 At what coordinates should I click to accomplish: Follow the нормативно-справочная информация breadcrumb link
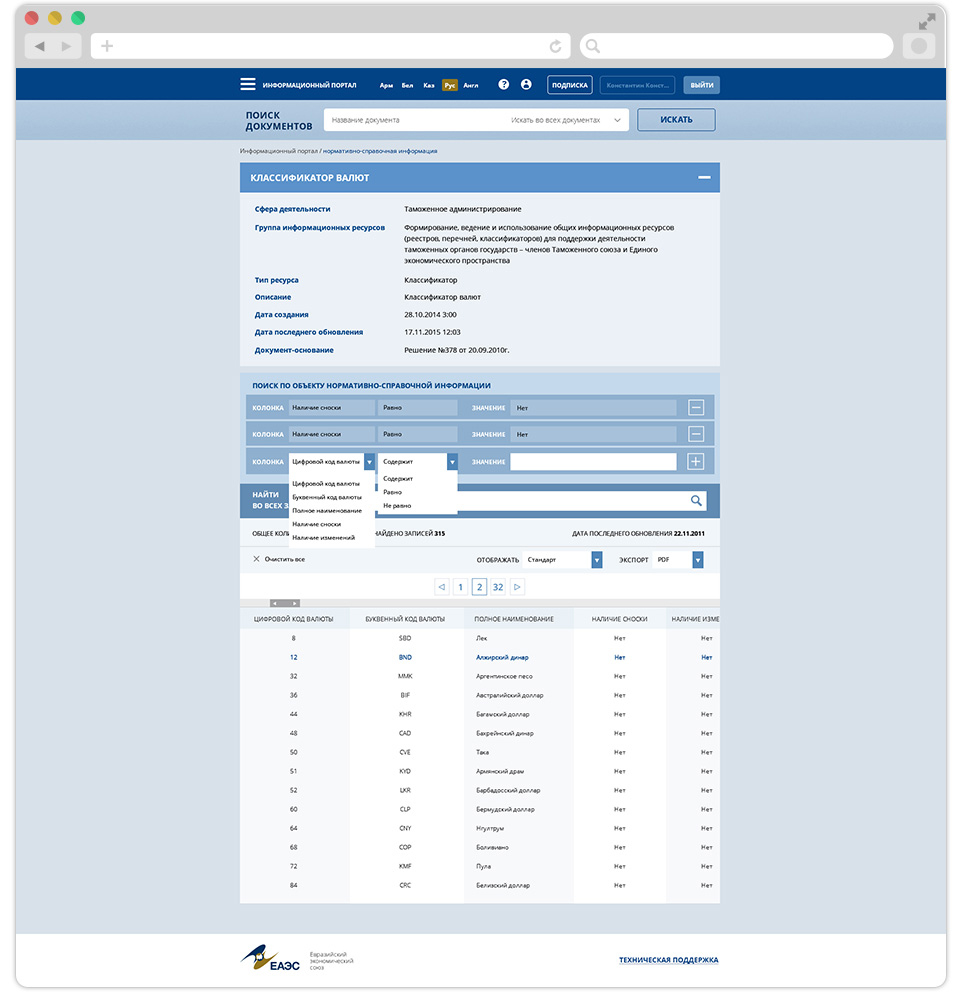click(x=380, y=151)
